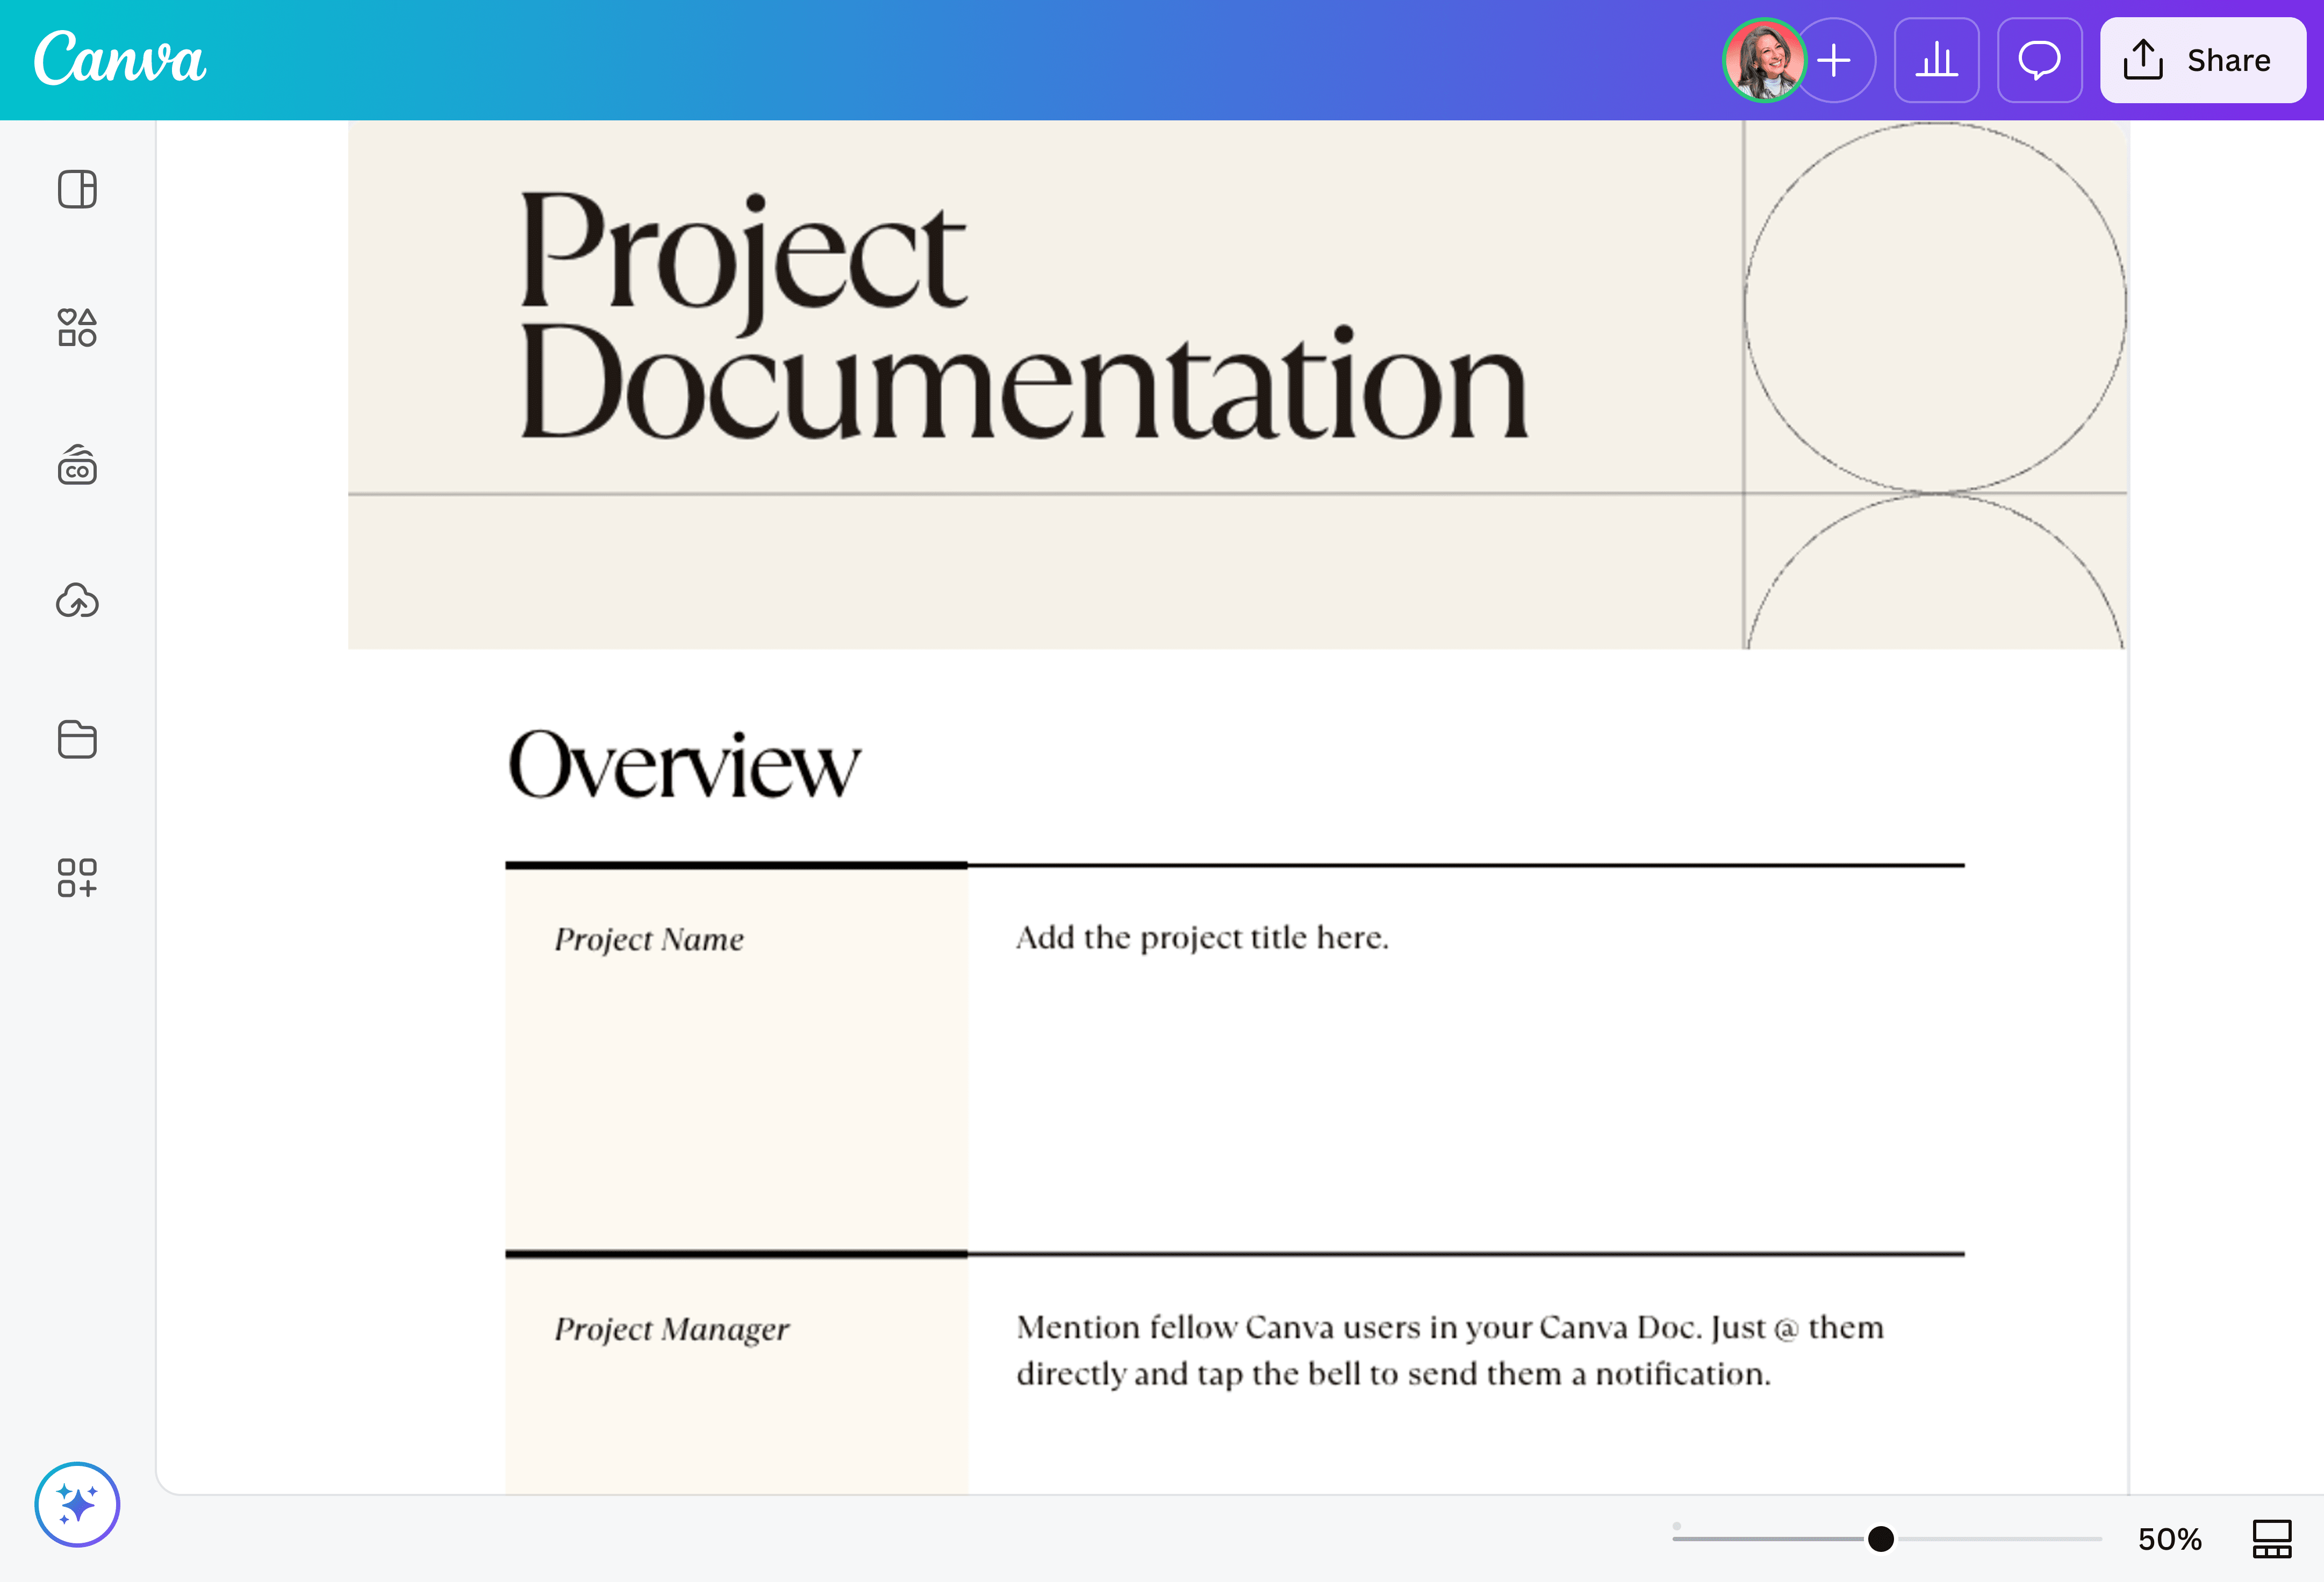The width and height of the screenshot is (2324, 1582).
Task: Click the Share button
Action: tap(2203, 60)
